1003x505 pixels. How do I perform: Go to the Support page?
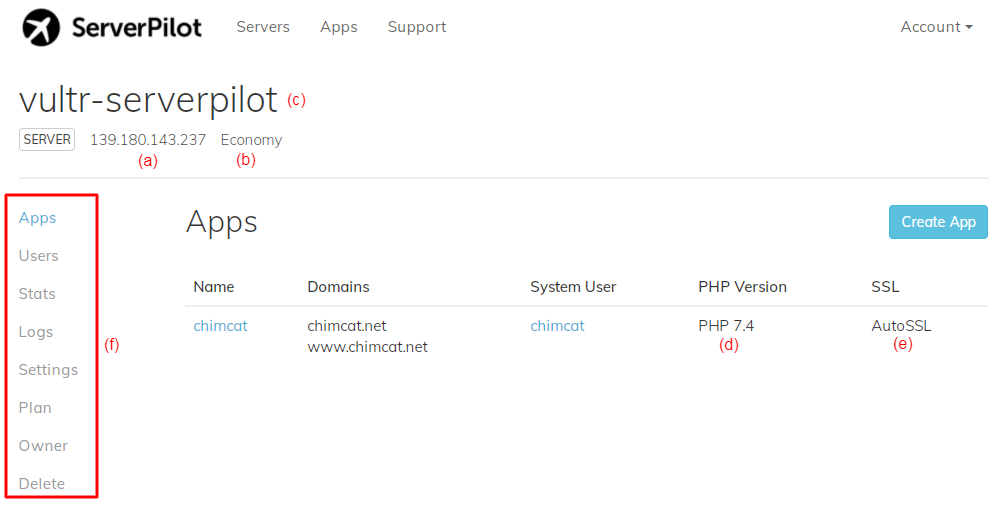click(416, 27)
